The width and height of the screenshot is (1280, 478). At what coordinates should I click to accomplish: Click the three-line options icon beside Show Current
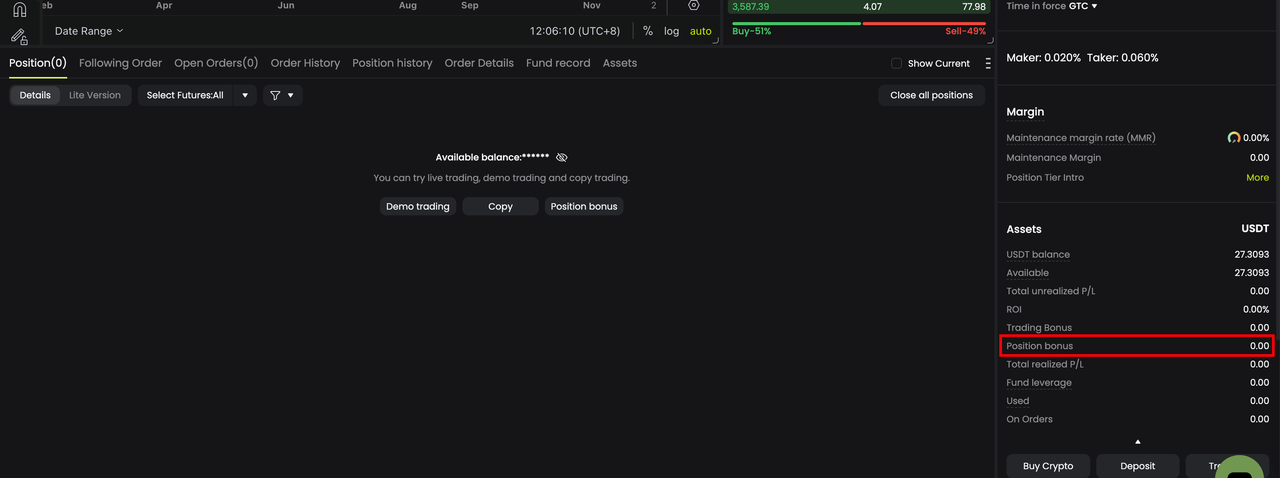(x=988, y=63)
